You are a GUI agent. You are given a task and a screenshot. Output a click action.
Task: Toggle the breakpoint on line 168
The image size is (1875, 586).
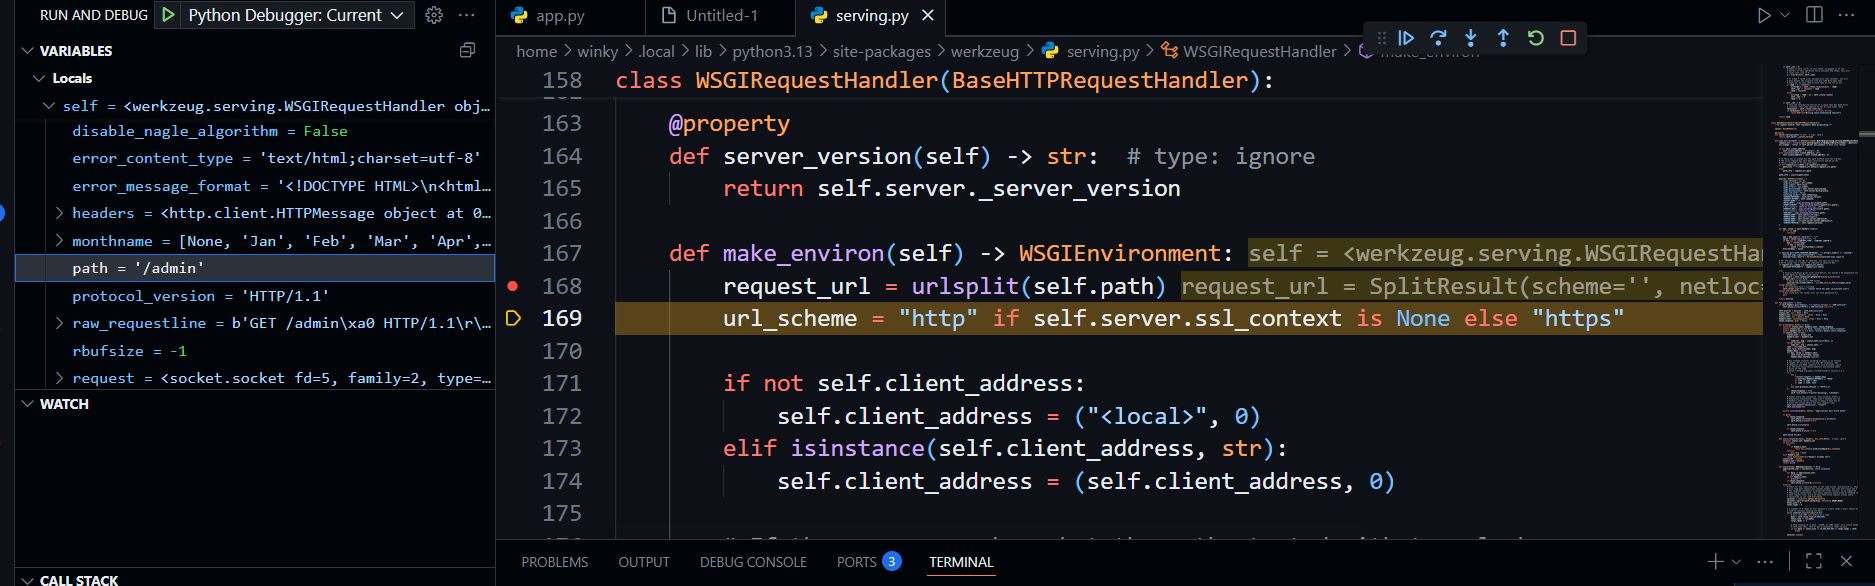[513, 286]
